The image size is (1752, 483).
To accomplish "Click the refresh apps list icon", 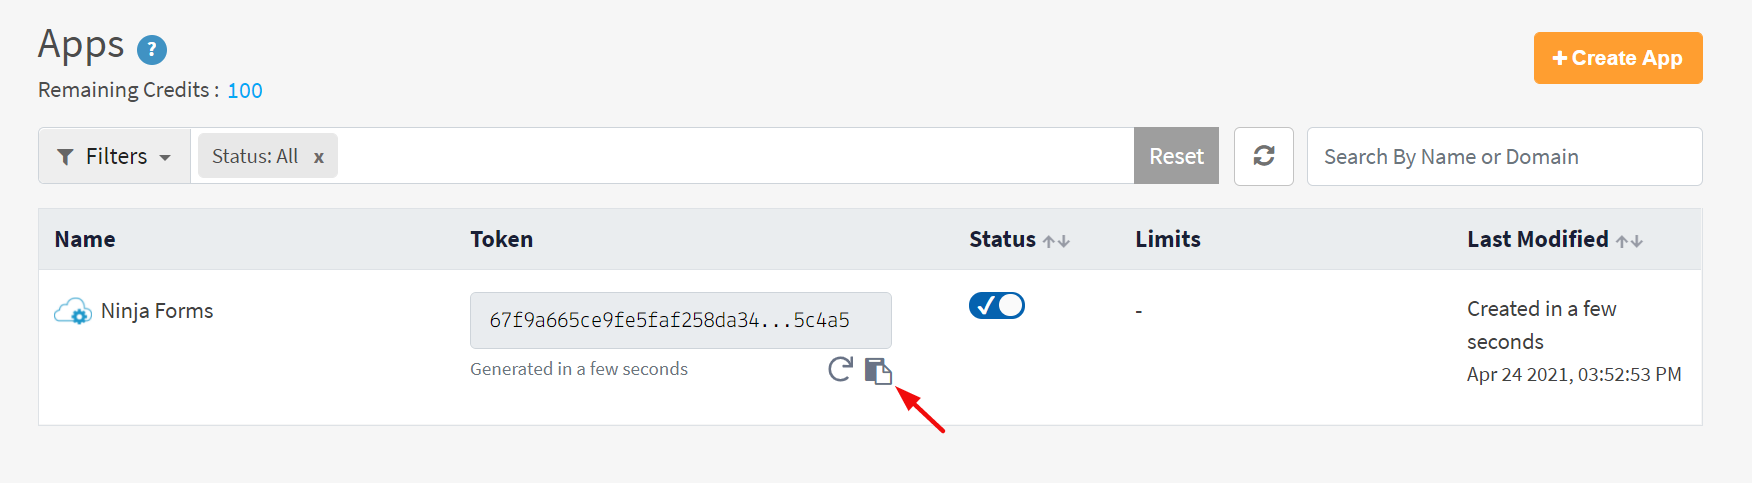I will coord(1263,156).
